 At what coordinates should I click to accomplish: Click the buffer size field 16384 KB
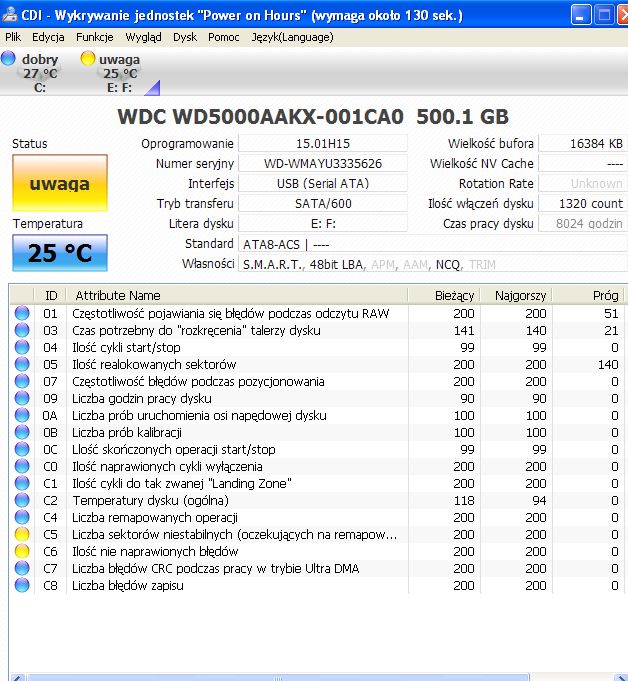(583, 143)
